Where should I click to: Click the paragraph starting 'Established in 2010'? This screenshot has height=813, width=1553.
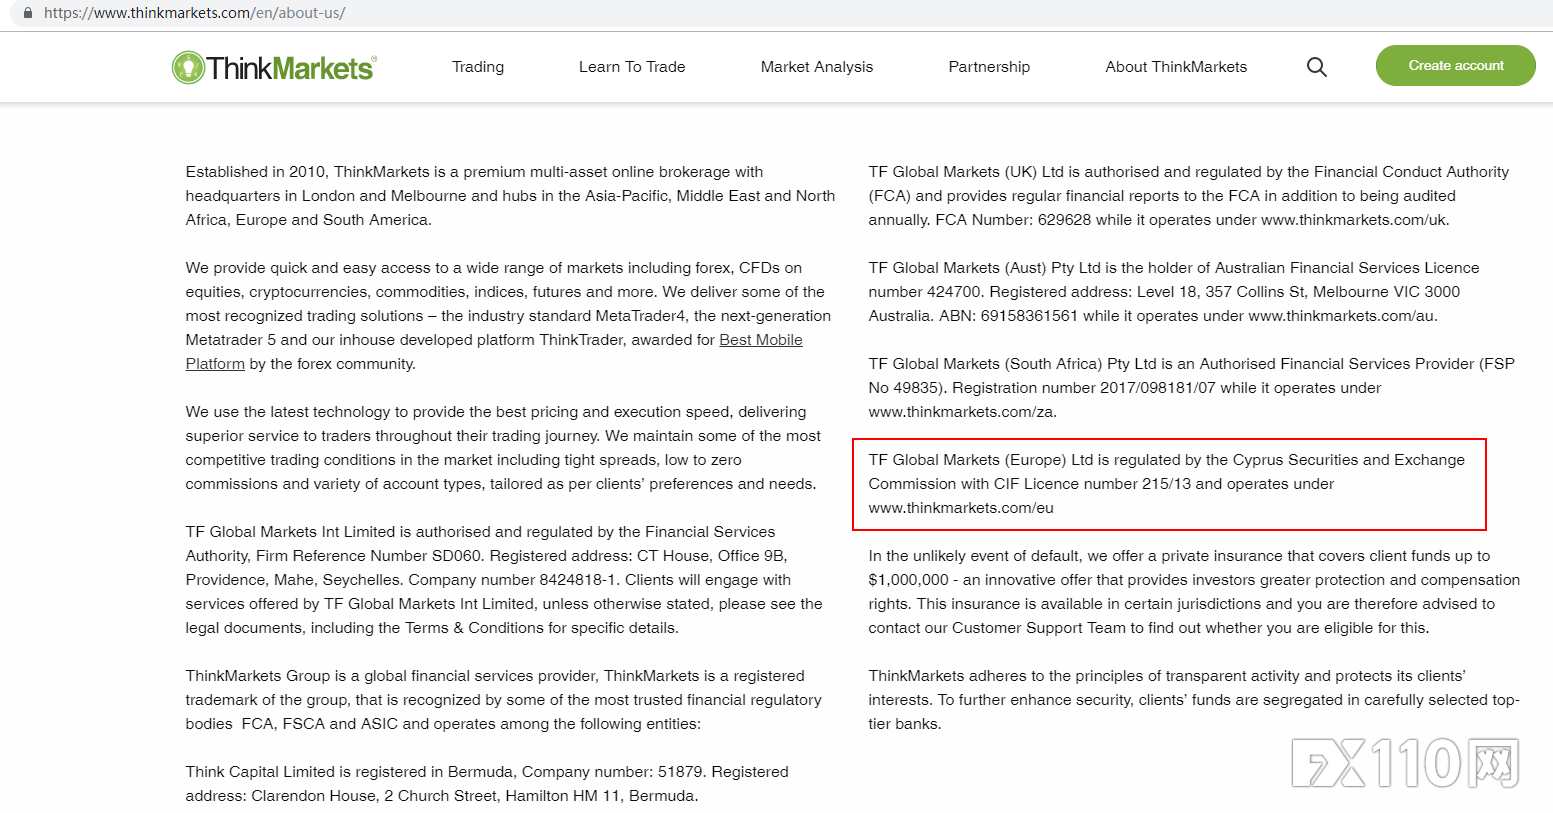click(510, 196)
